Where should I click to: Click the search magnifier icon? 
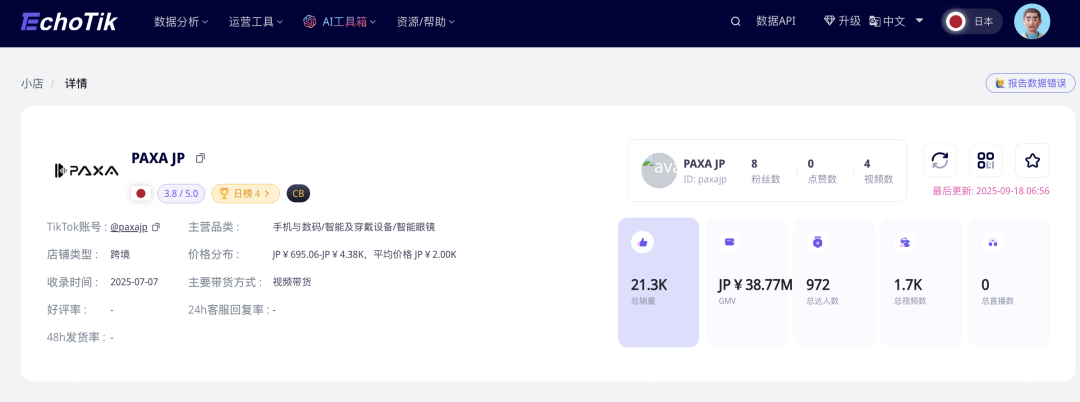coord(736,21)
